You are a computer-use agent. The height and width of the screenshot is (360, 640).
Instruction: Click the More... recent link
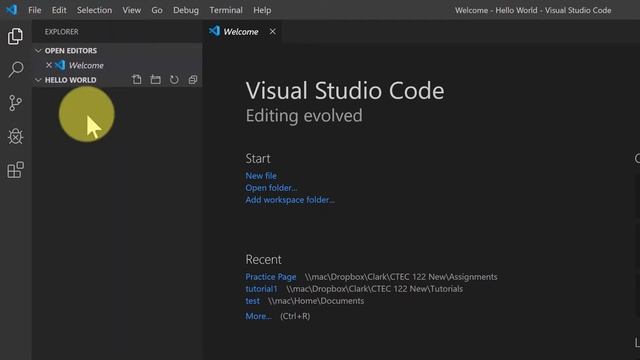[x=258, y=316]
